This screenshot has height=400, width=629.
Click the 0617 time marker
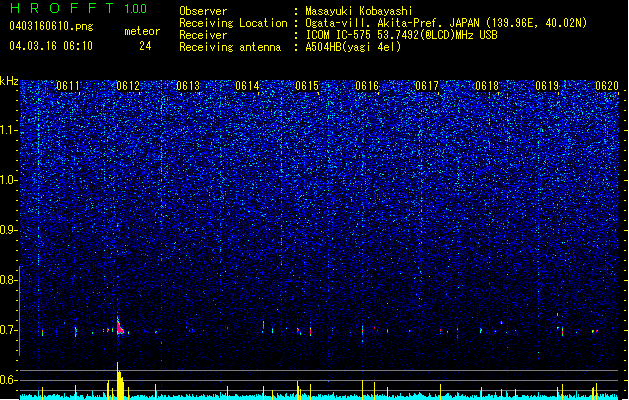(x=427, y=86)
